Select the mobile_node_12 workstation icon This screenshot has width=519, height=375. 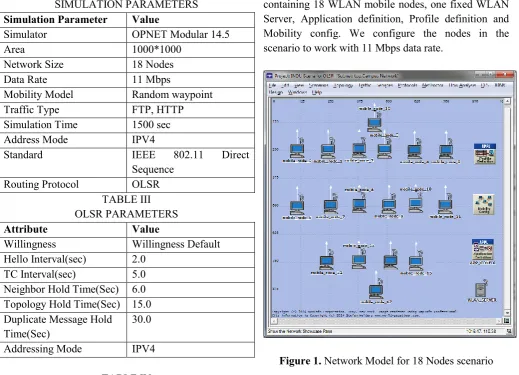tap(326, 262)
